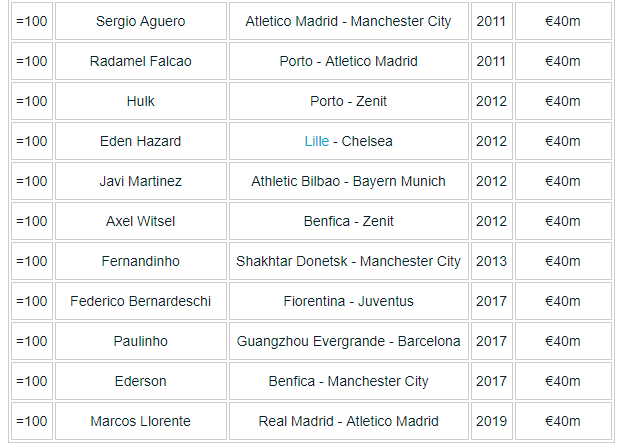Select the Atletico Madrid - Manchester City cell

coord(348,21)
